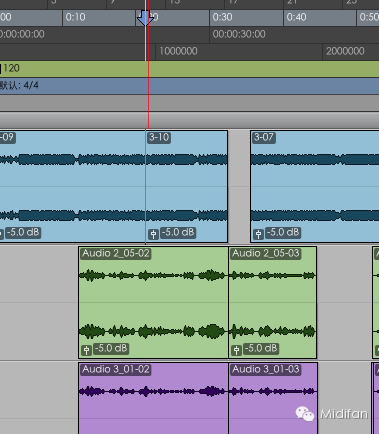Click the 00:00:30:00 timecode ruler value
Screen dimensions: 379x434
click(239, 34)
